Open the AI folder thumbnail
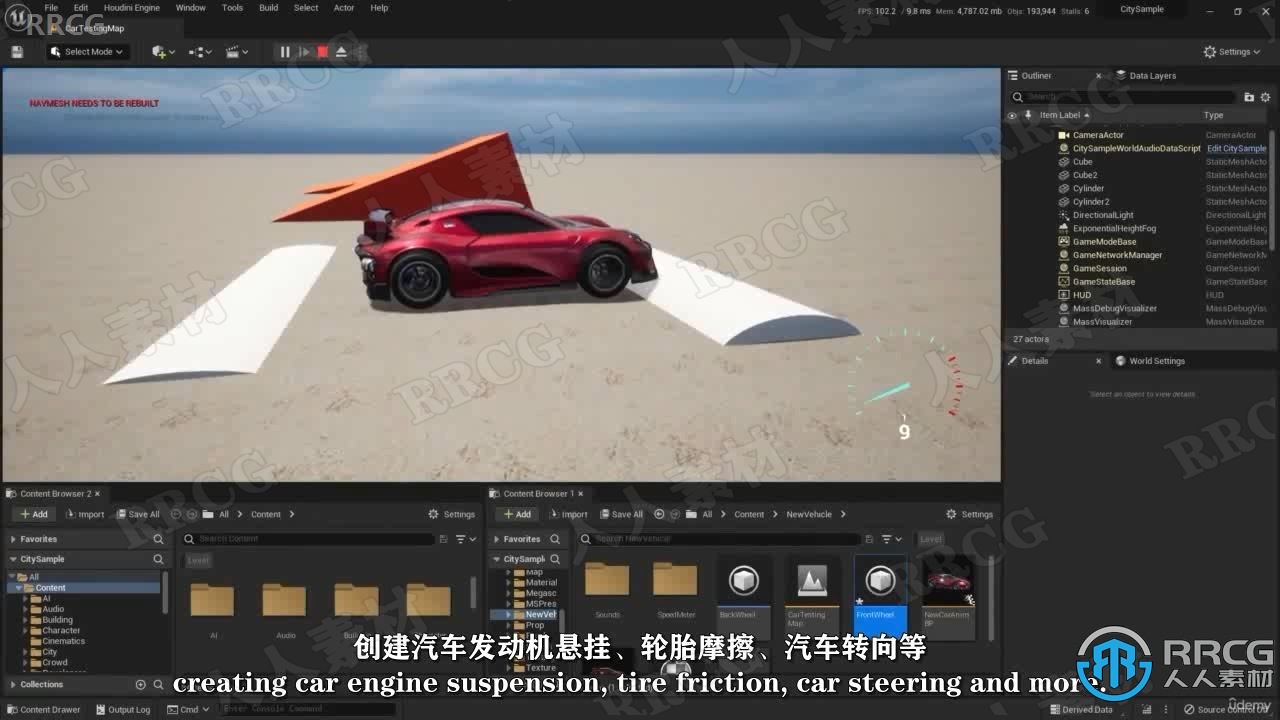1280x720 pixels. coord(212,600)
